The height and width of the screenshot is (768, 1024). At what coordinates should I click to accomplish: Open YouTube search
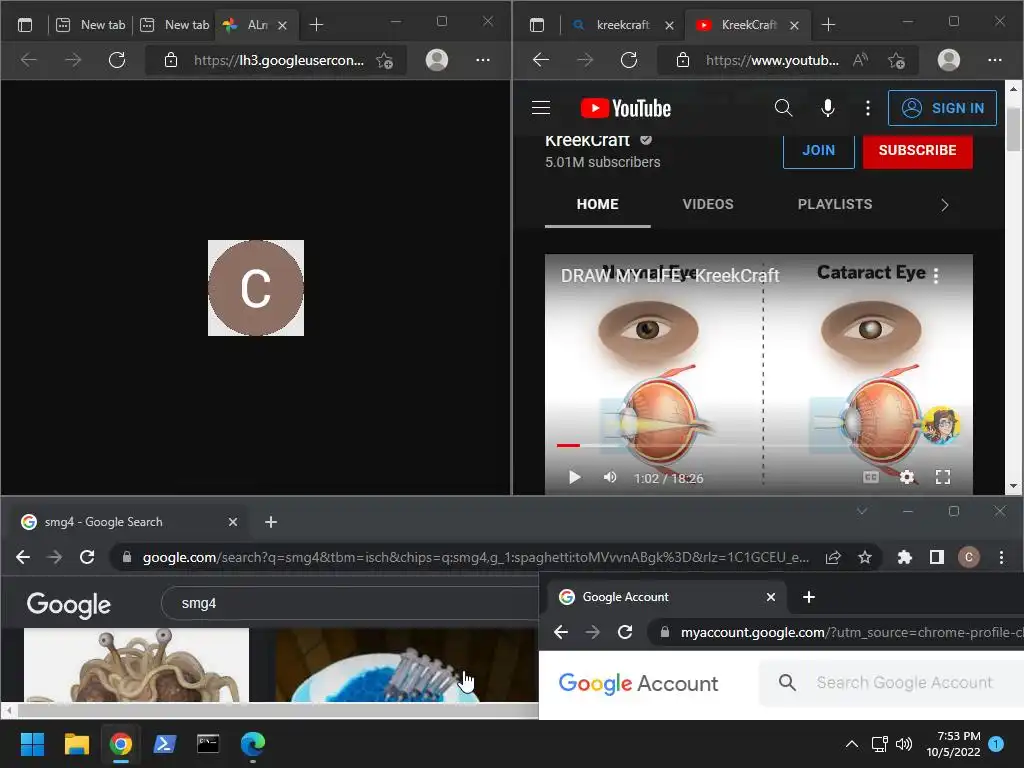783,108
